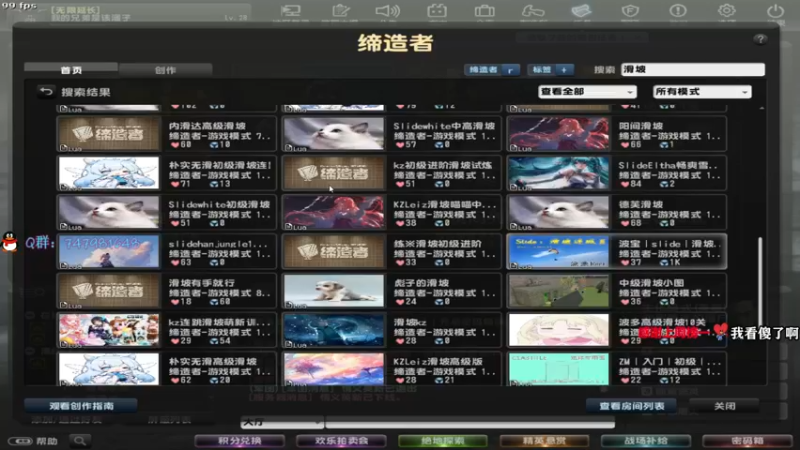Click the 练※滑坡初级进阶 title
Viewport: 800px width, 450px height.
click(438, 244)
